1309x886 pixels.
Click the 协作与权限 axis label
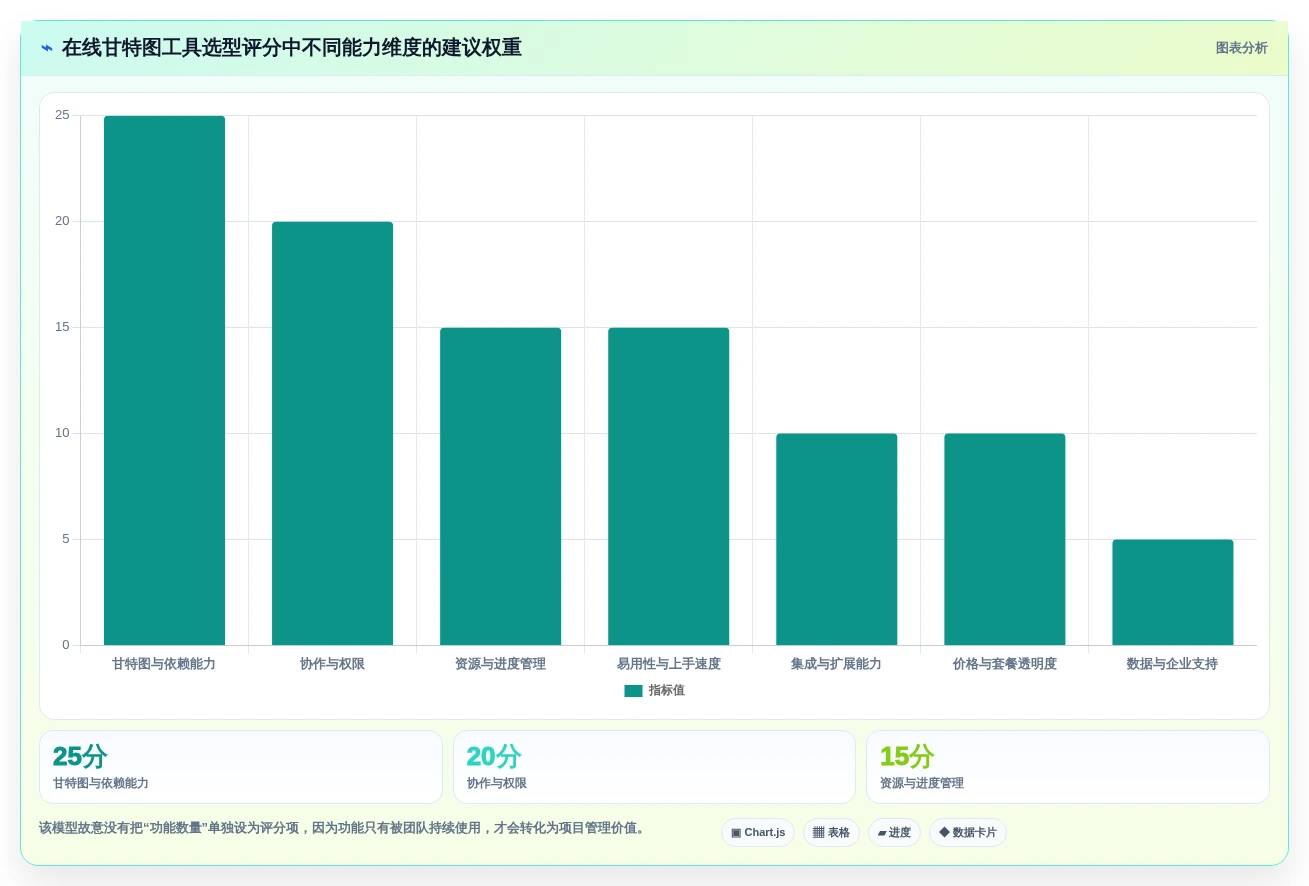(x=332, y=664)
